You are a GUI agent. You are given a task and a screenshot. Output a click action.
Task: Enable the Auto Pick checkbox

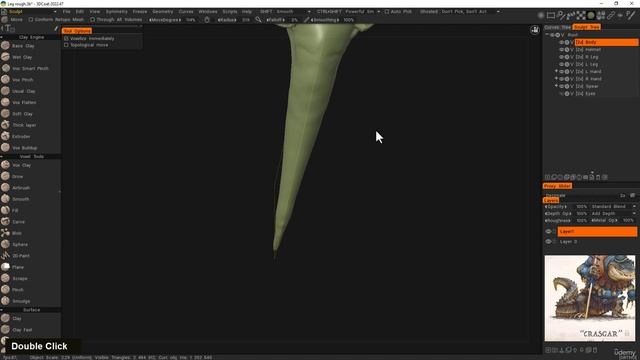pyautogui.click(x=387, y=12)
